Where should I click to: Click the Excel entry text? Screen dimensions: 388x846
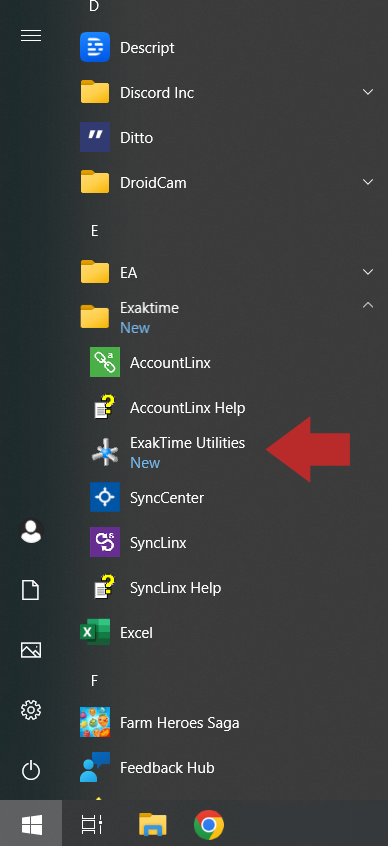point(137,633)
